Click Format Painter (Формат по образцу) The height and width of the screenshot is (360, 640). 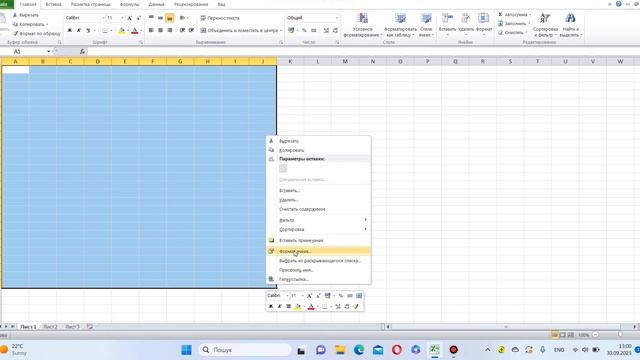click(36, 33)
